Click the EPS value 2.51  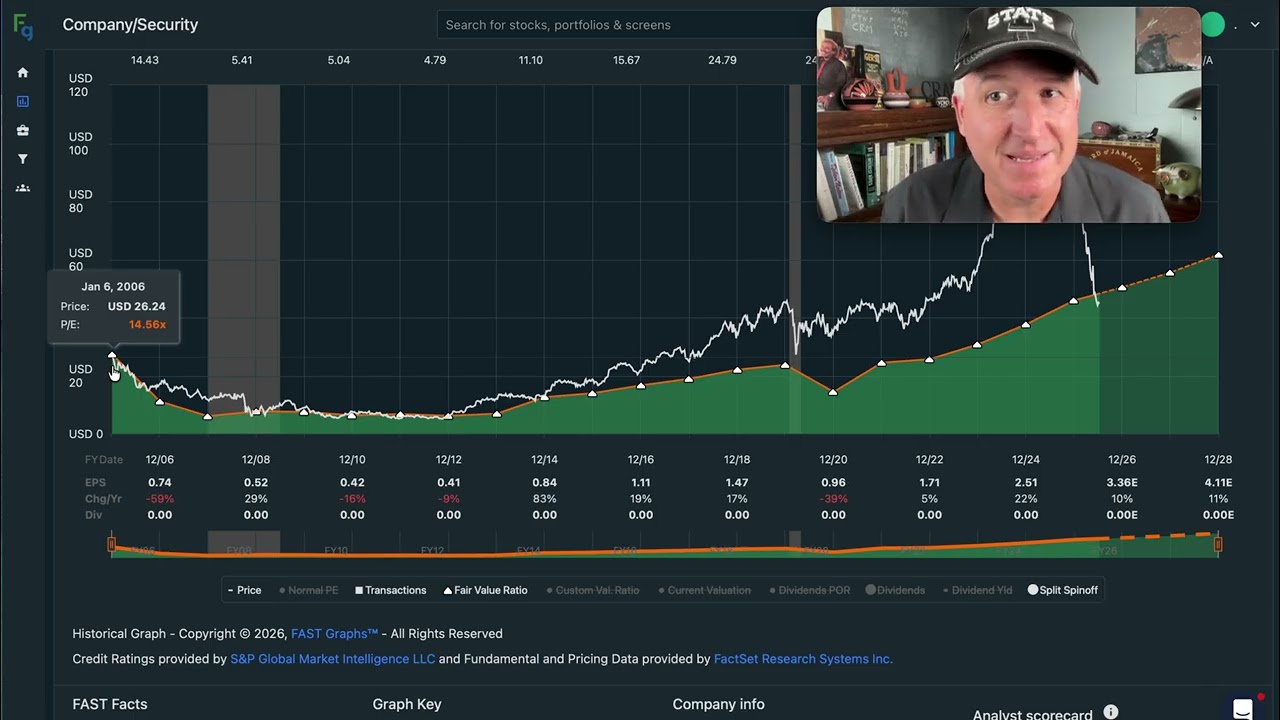pos(1026,483)
